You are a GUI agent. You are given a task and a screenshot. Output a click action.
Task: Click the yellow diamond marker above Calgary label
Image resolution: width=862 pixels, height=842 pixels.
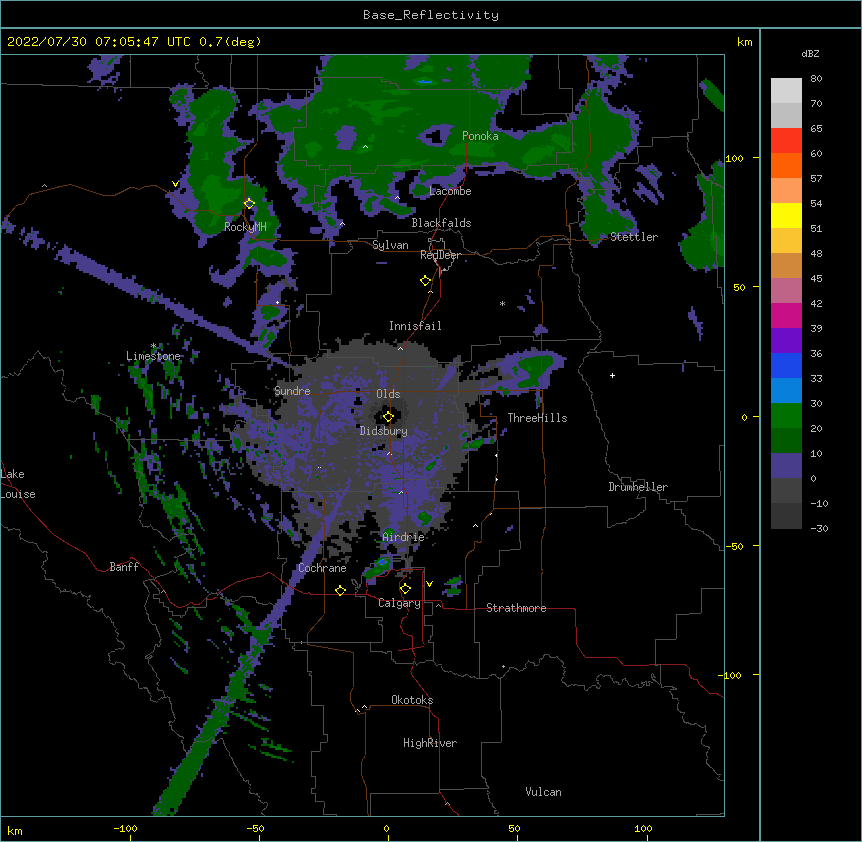point(405,589)
